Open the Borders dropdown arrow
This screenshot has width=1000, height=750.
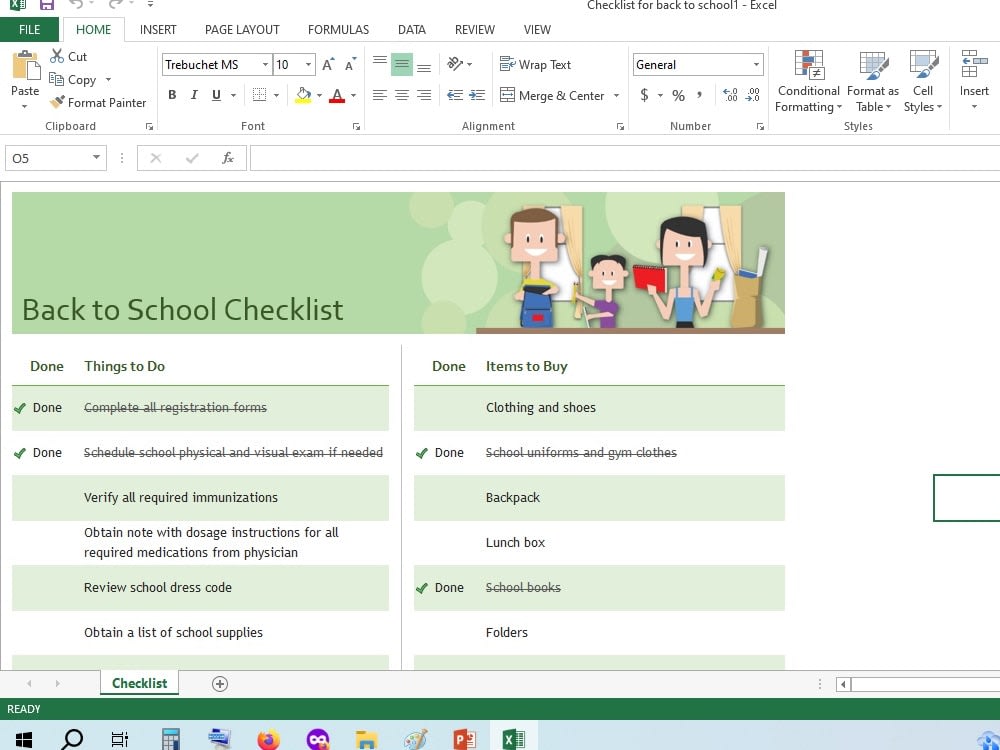tap(276, 96)
